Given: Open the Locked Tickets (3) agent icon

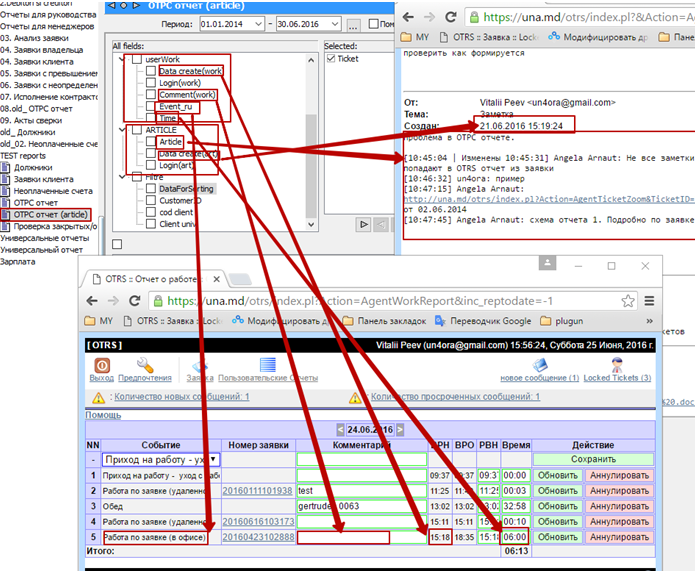Looking at the screenshot, I should click(x=617, y=365).
